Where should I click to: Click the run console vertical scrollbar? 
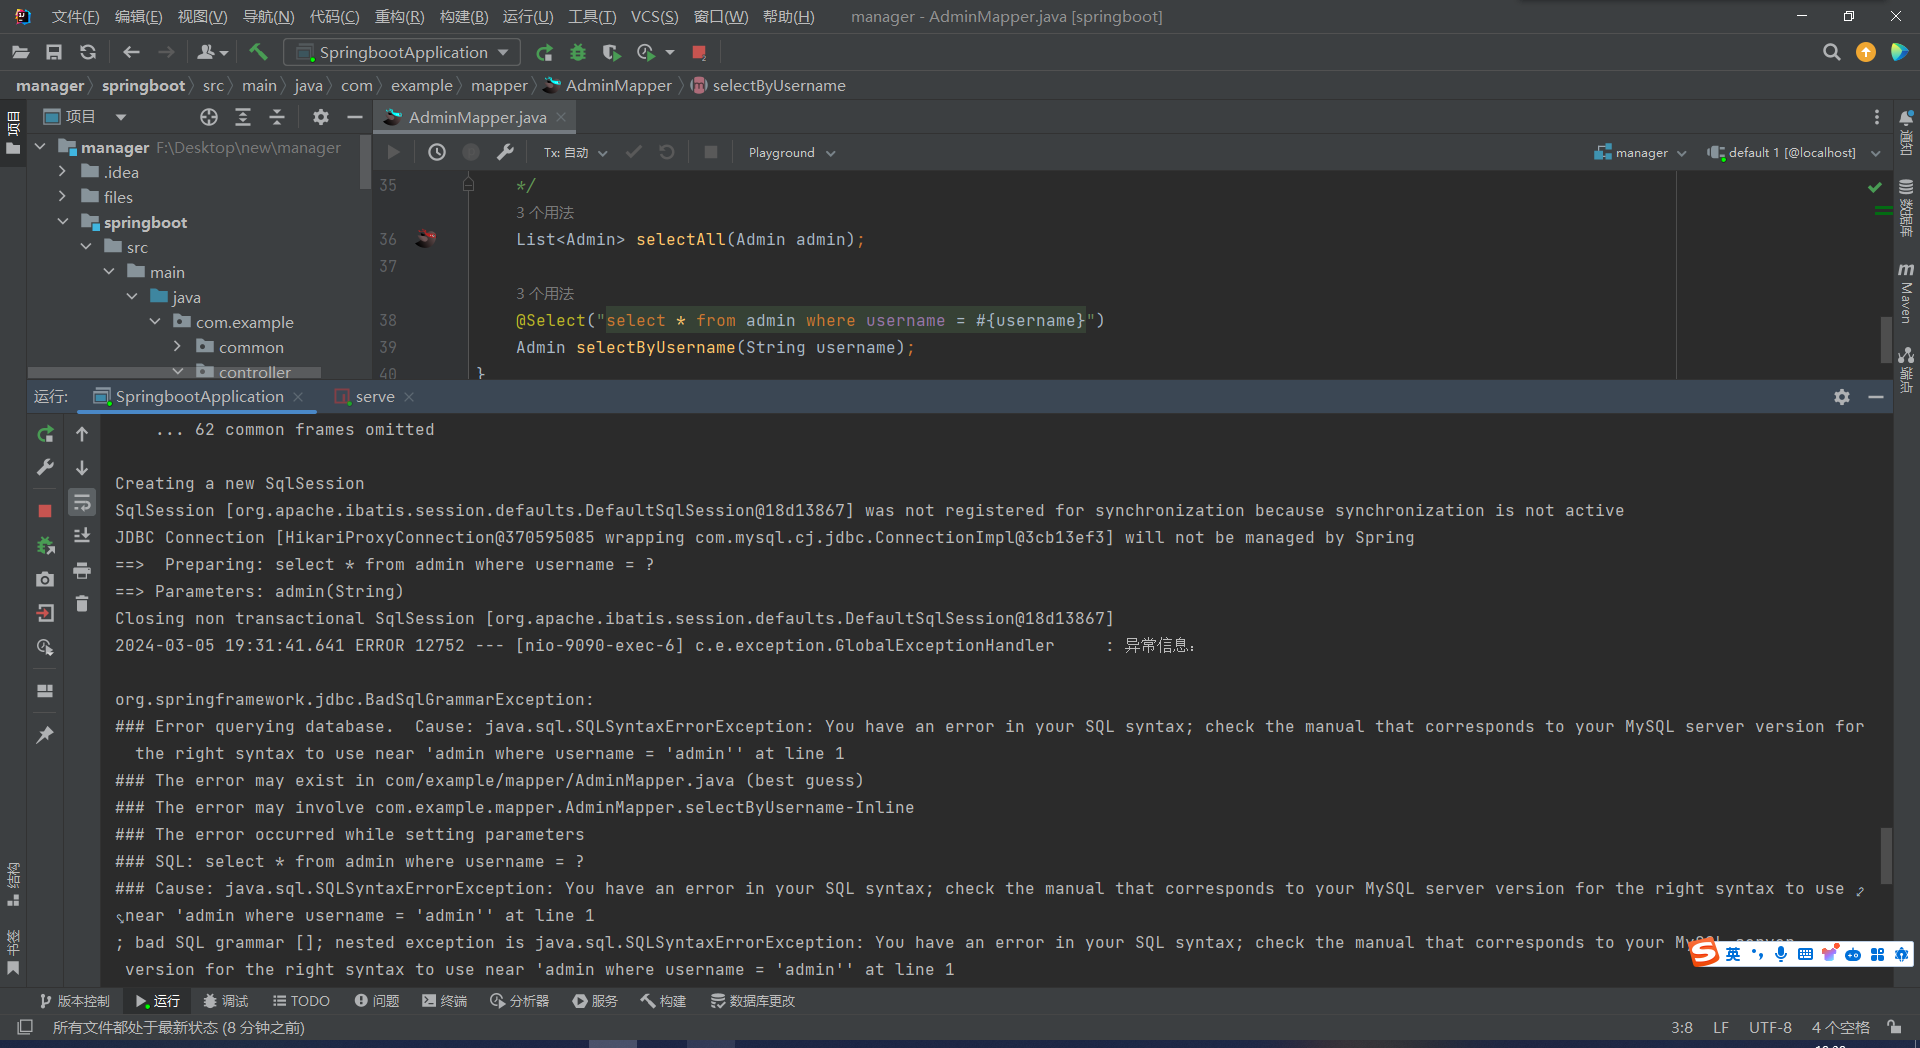pos(1886,855)
